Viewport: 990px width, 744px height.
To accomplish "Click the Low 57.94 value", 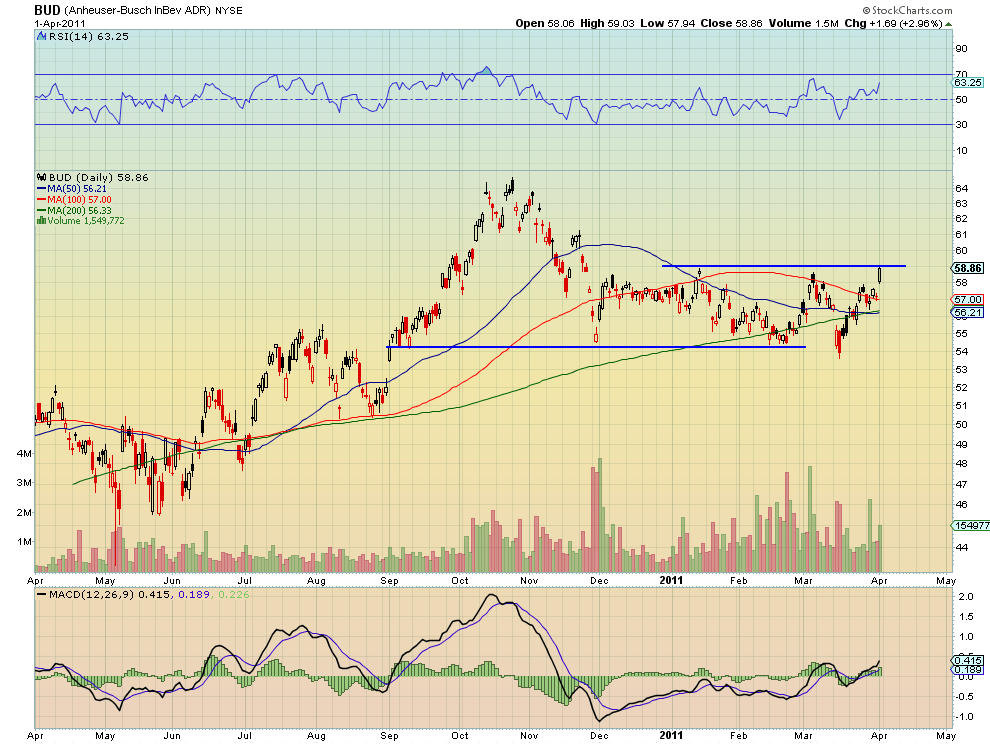I will (667, 23).
